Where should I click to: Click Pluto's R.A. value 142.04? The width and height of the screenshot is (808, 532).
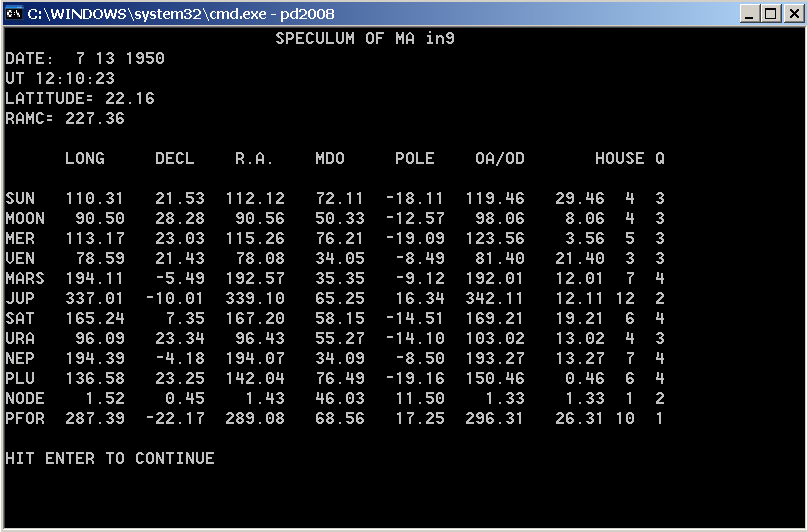coord(260,379)
